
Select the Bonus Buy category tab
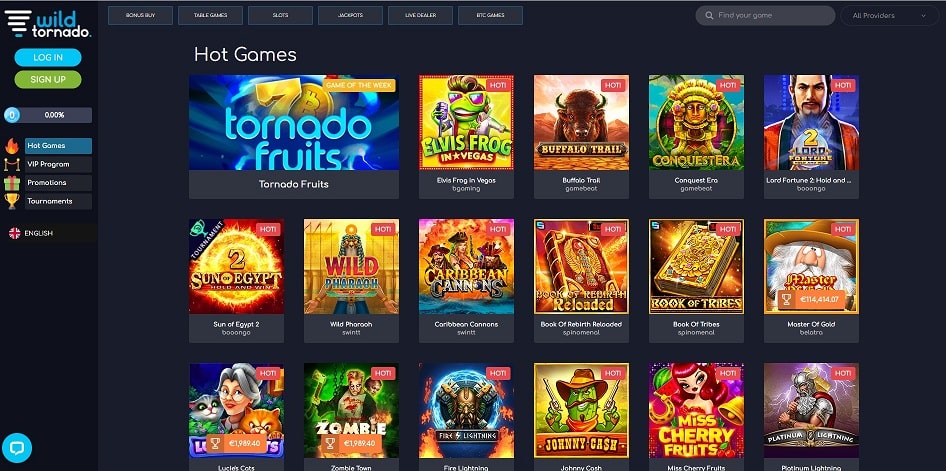coord(141,15)
